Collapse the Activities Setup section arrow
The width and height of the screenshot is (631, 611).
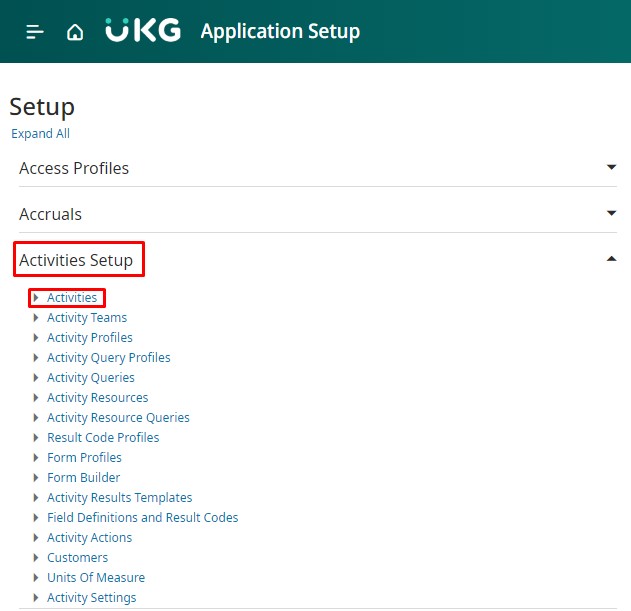(x=611, y=260)
